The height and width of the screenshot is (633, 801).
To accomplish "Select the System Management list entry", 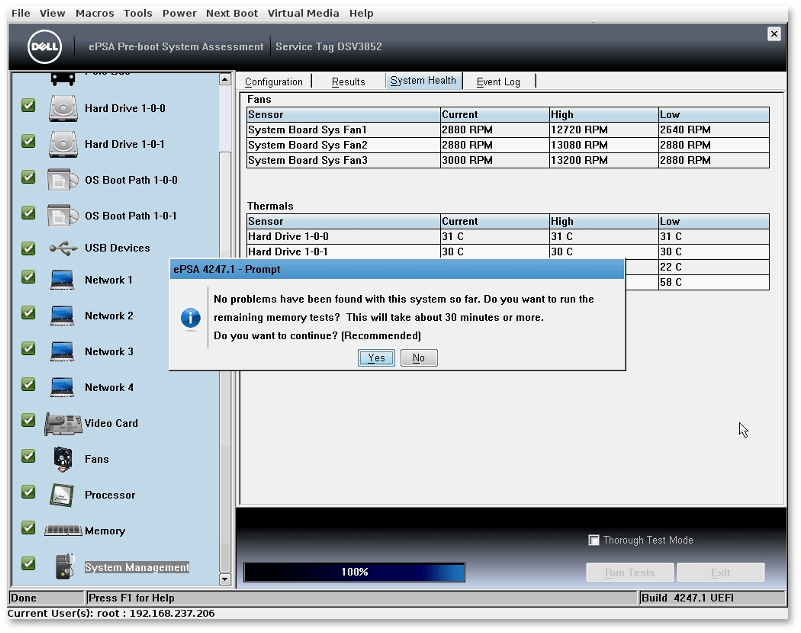I will [x=137, y=567].
